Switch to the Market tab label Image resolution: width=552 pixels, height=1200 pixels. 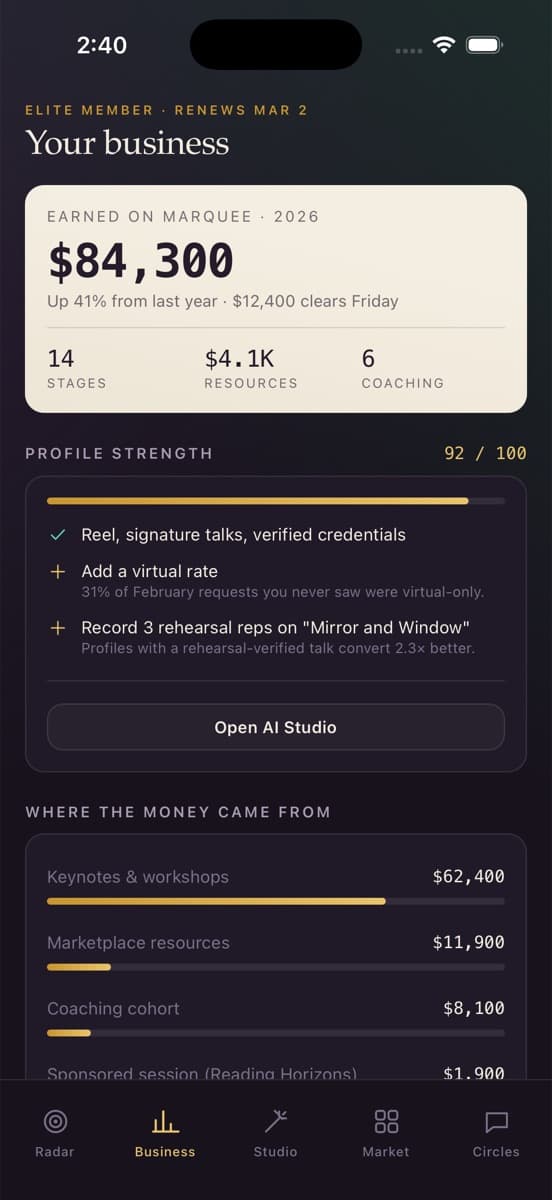386,1152
